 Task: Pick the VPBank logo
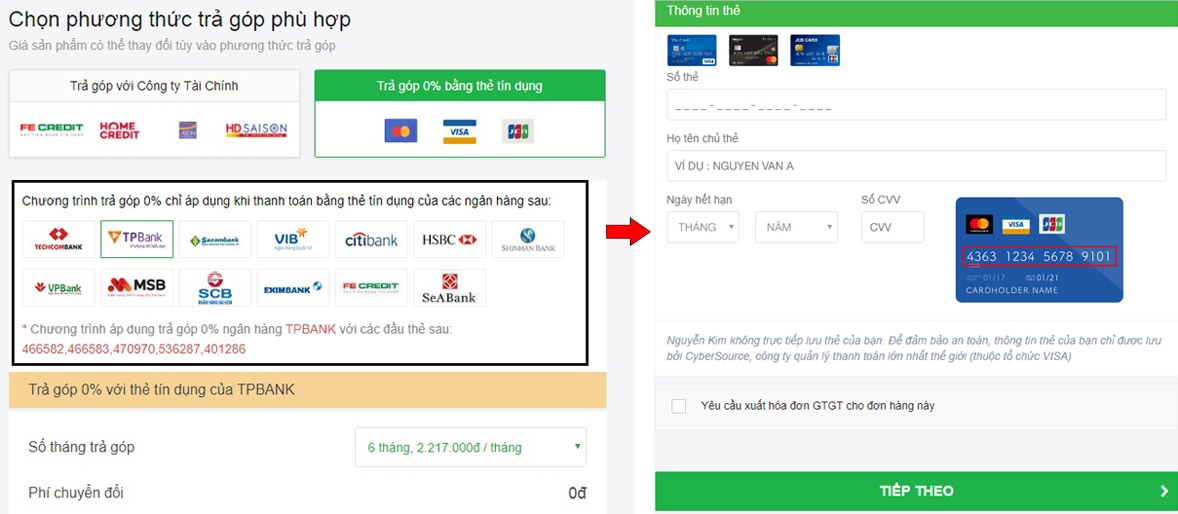pyautogui.click(x=59, y=288)
